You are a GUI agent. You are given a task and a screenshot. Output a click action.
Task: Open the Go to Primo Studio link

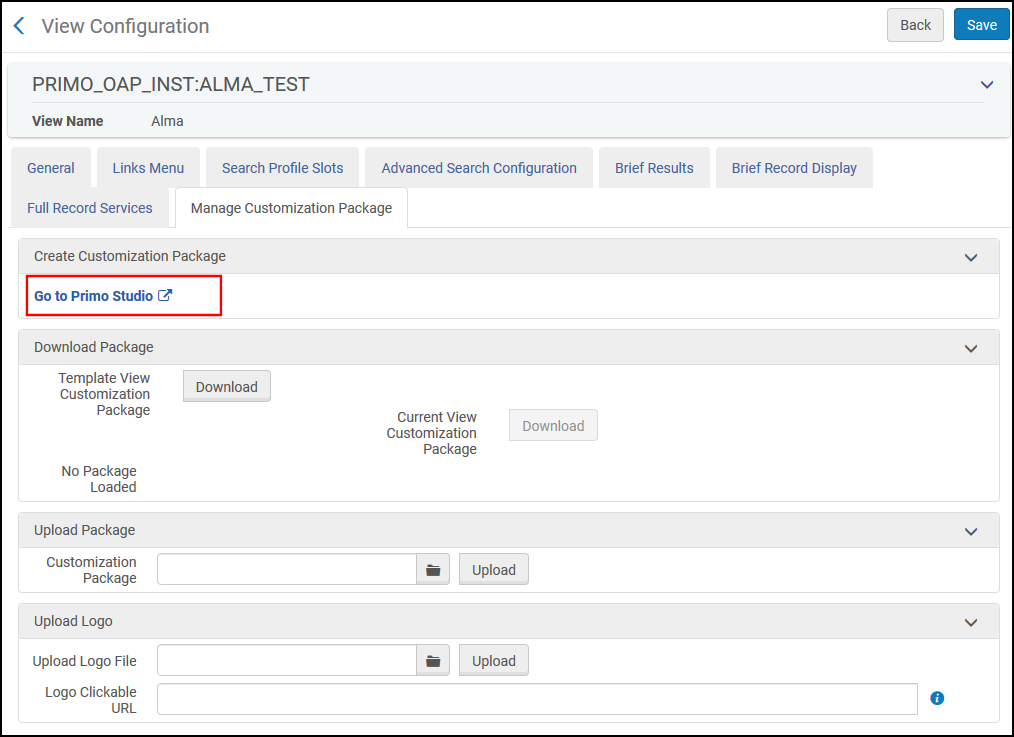coord(94,296)
